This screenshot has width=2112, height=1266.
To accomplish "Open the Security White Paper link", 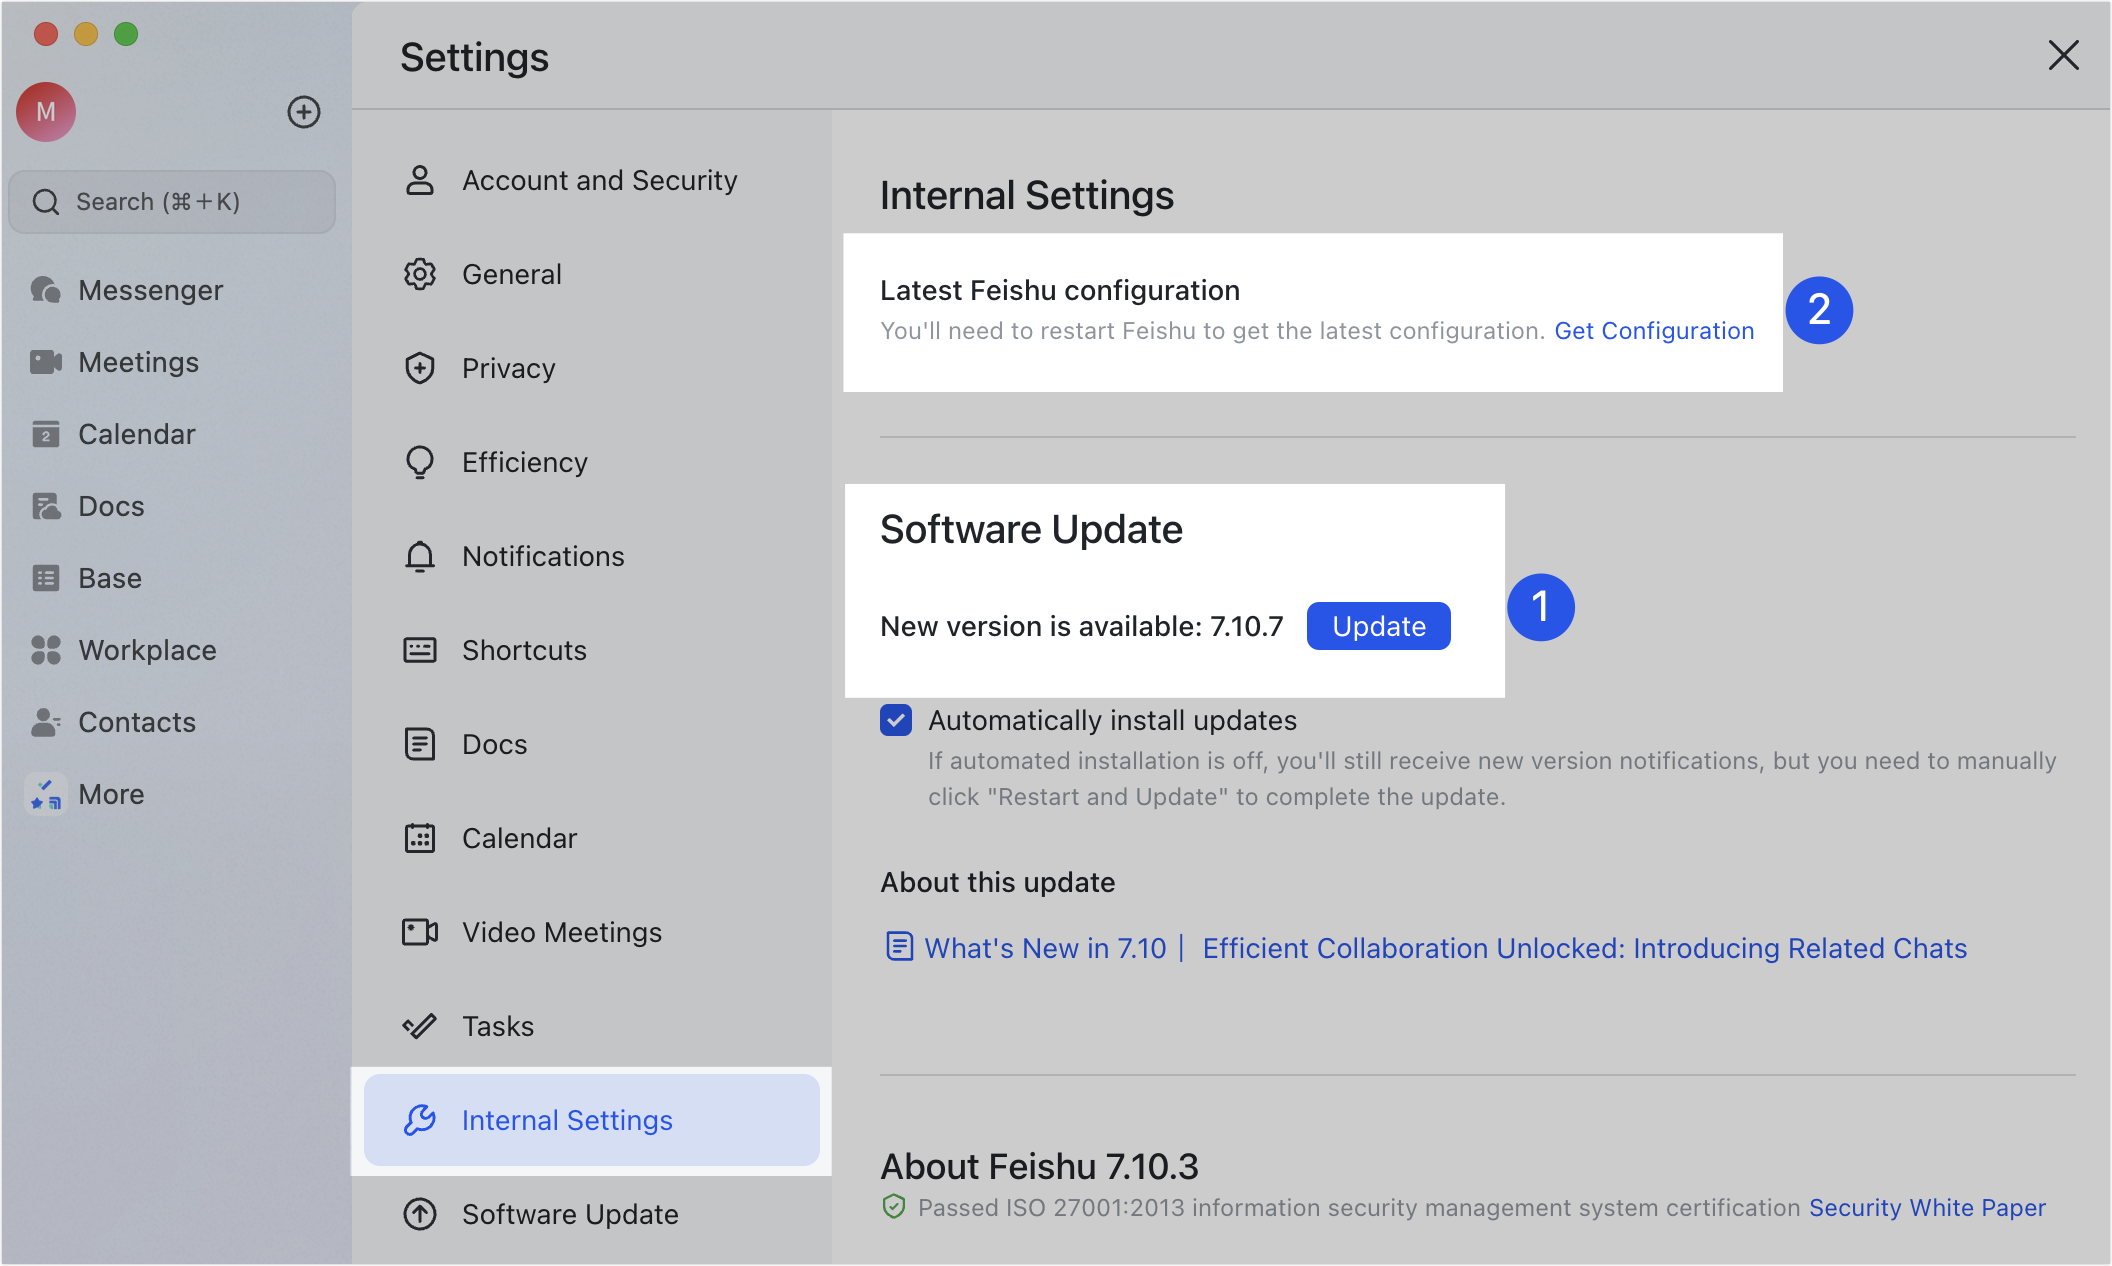I will [1927, 1208].
